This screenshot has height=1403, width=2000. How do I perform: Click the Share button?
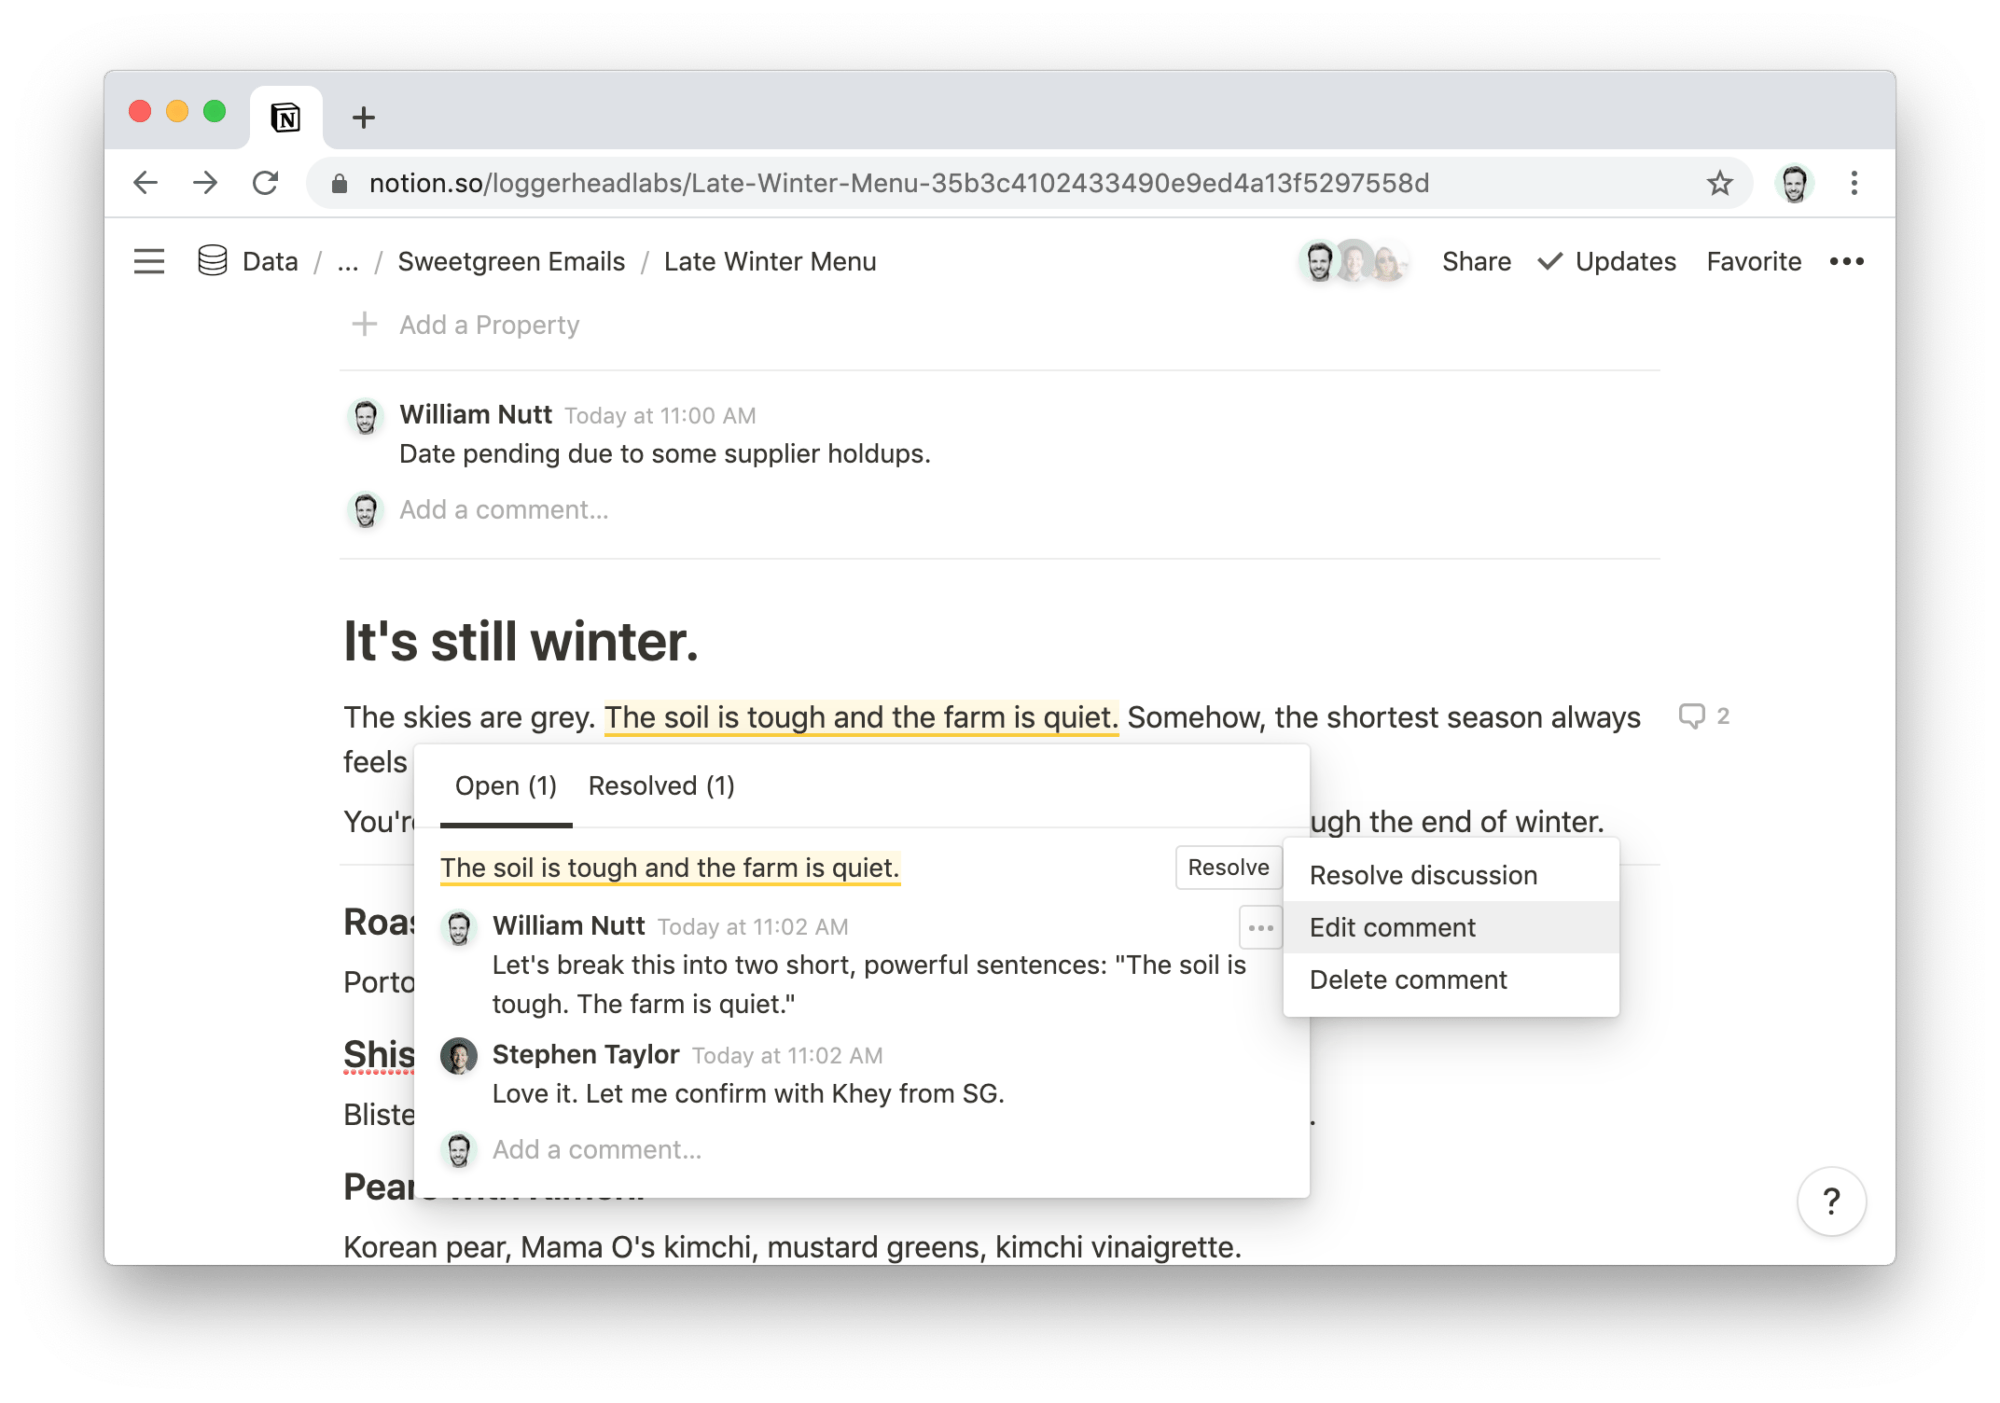(x=1476, y=262)
